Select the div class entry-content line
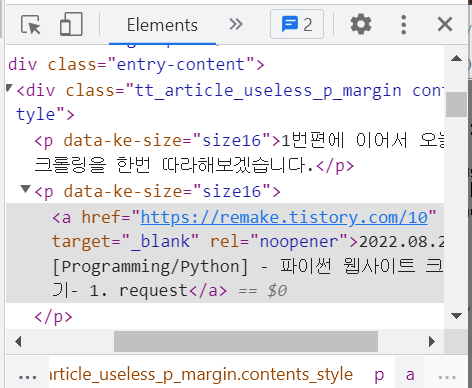This screenshot has height=388, width=472. click(136, 65)
